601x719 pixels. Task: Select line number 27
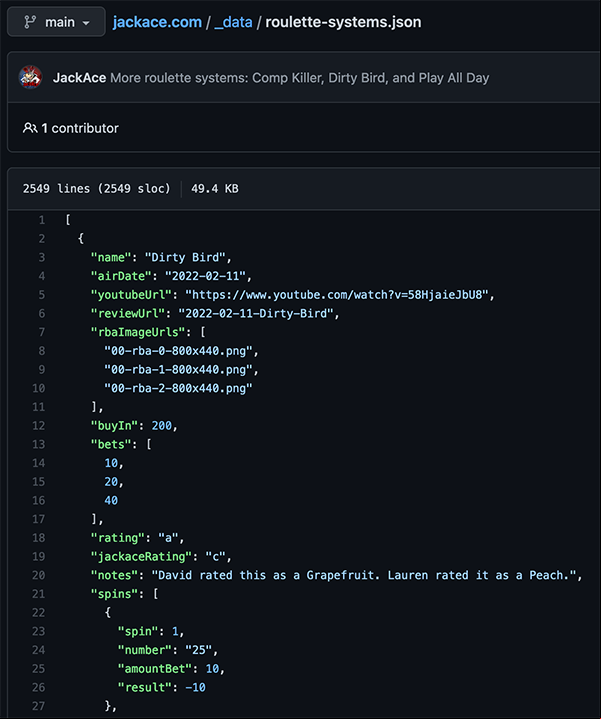tap(39, 706)
